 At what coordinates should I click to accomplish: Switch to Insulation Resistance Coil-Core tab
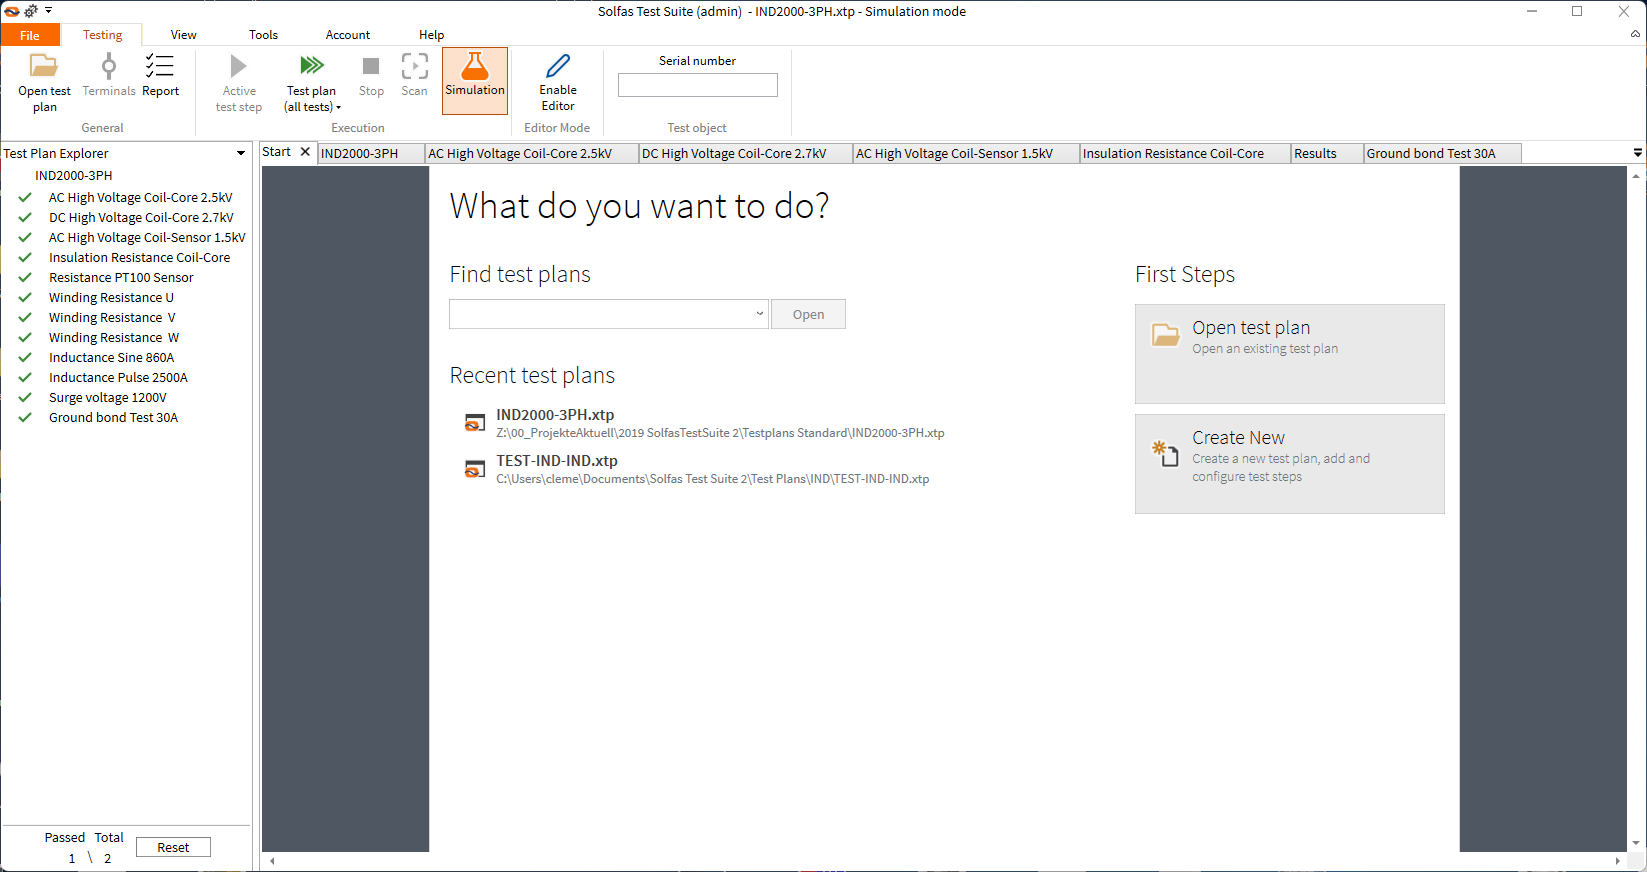click(1185, 153)
